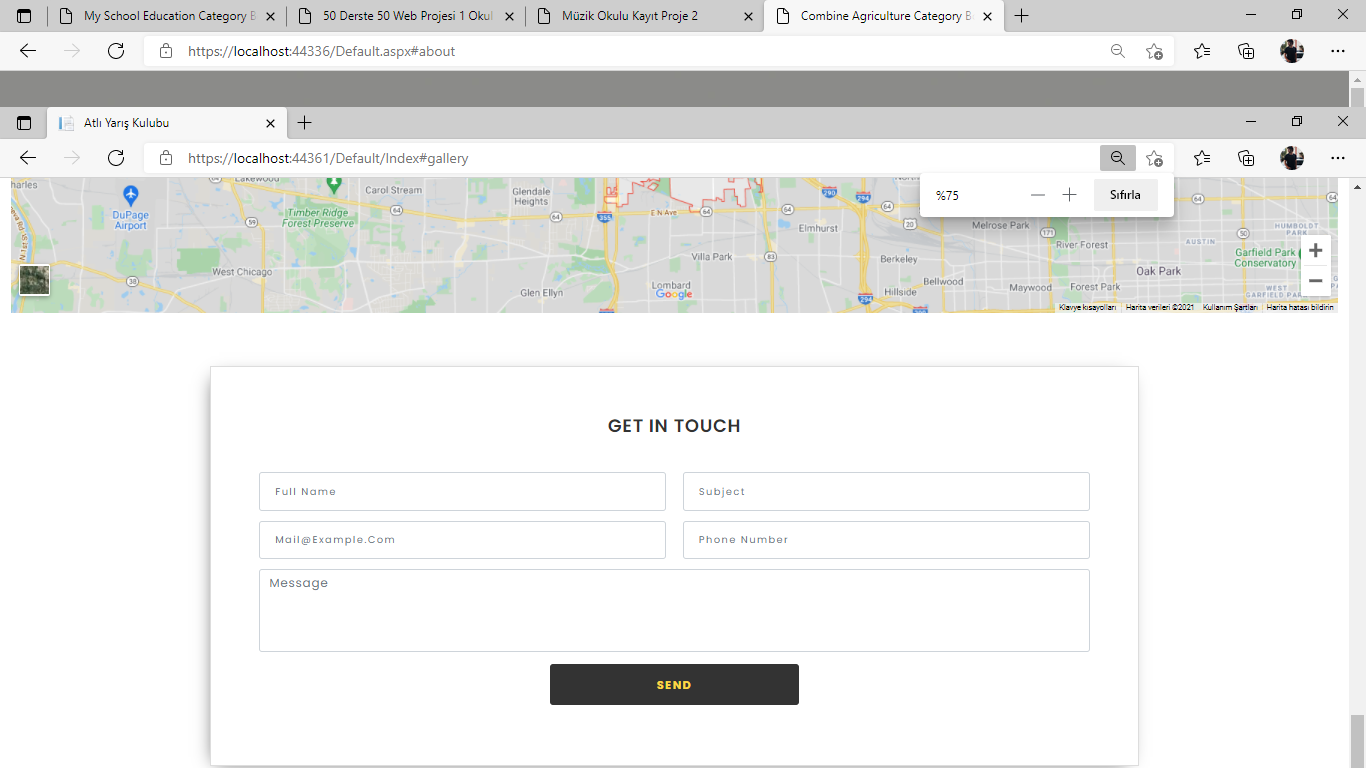The image size is (1366, 768).
Task: Refresh the Atlı Yarış Kulubu page
Action: coord(115,157)
